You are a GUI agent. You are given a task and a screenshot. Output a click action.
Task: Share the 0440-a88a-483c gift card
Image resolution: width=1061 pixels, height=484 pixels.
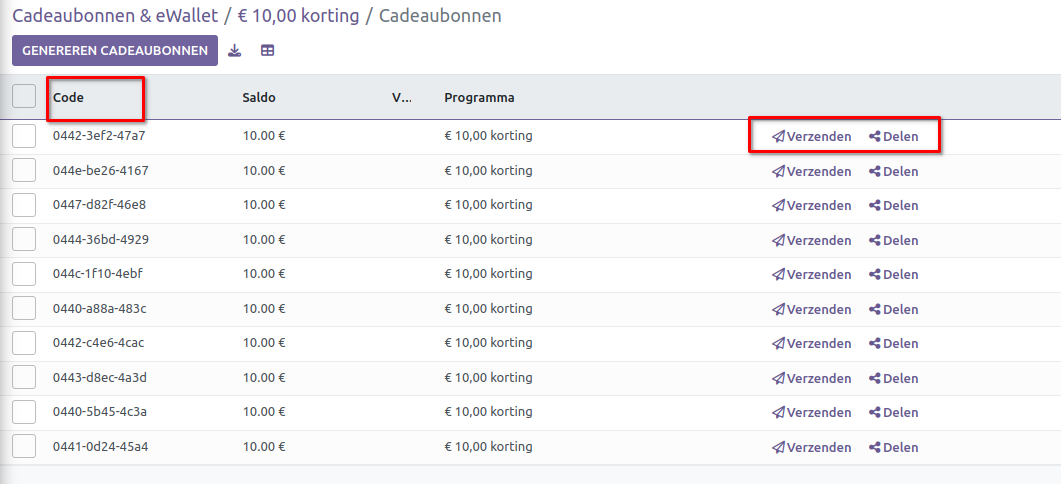[x=893, y=309]
